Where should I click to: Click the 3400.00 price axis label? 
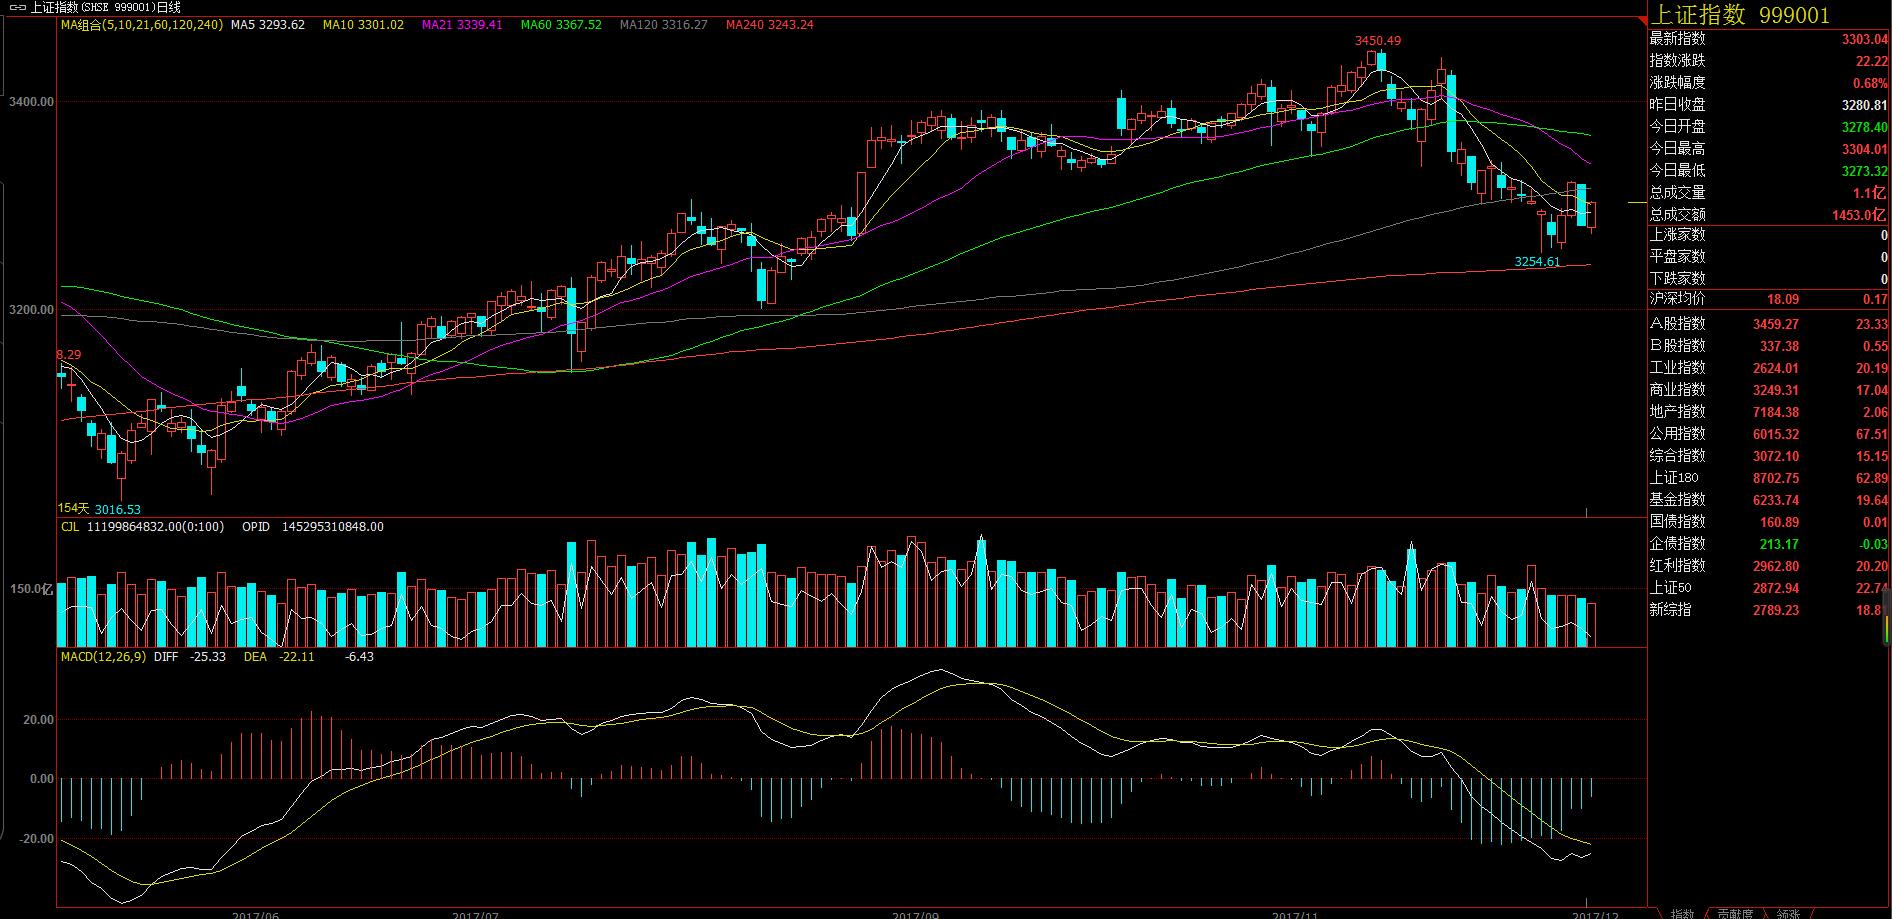32,102
